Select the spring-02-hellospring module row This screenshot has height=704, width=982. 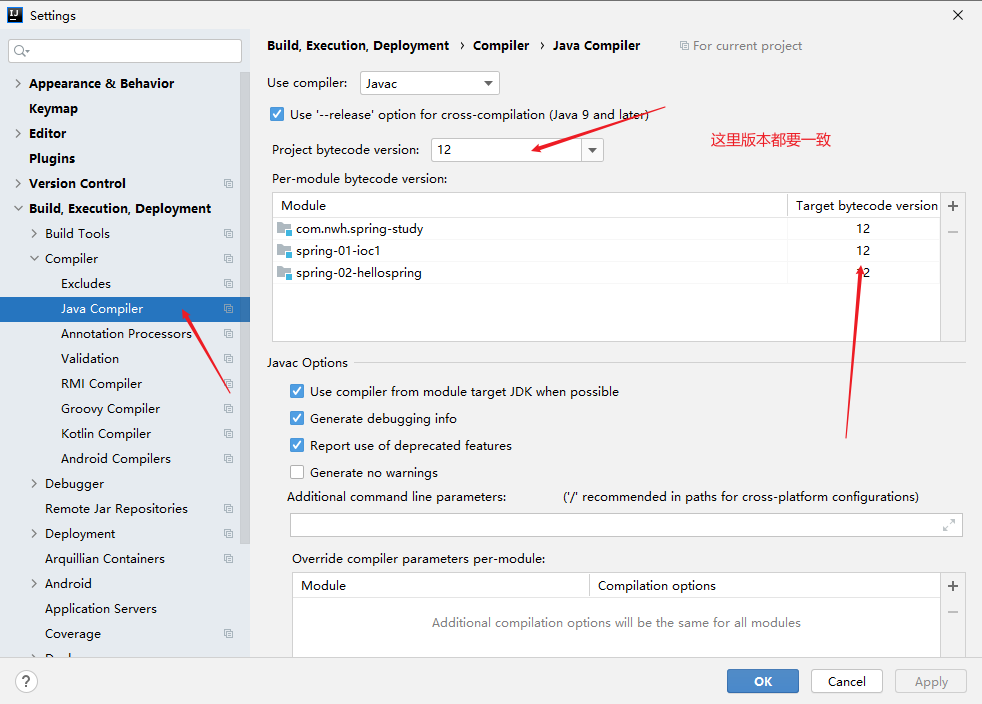click(606, 273)
